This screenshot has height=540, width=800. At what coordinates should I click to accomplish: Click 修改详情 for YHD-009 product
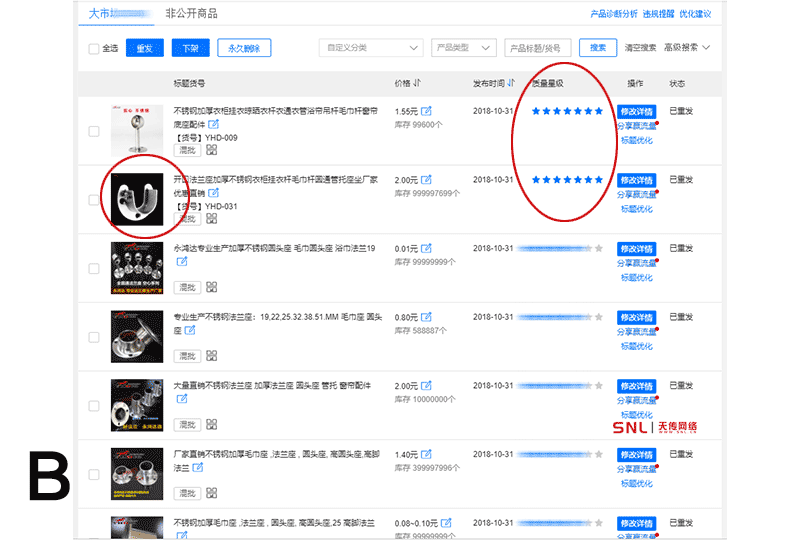[x=637, y=112]
